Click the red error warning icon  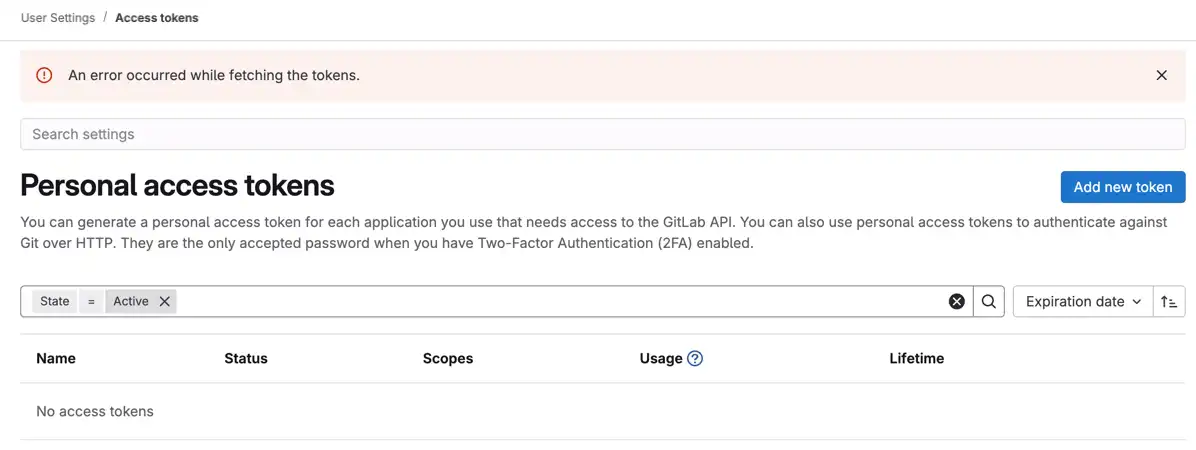pyautogui.click(x=44, y=75)
